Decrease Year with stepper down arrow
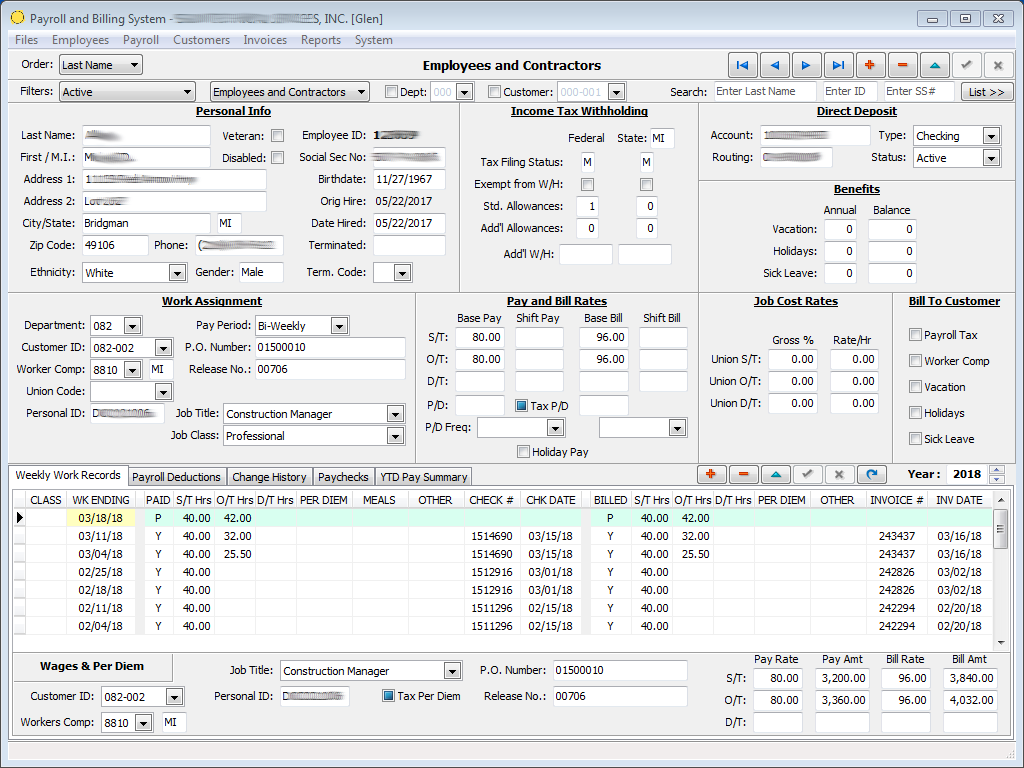The image size is (1024, 768). pos(997,479)
